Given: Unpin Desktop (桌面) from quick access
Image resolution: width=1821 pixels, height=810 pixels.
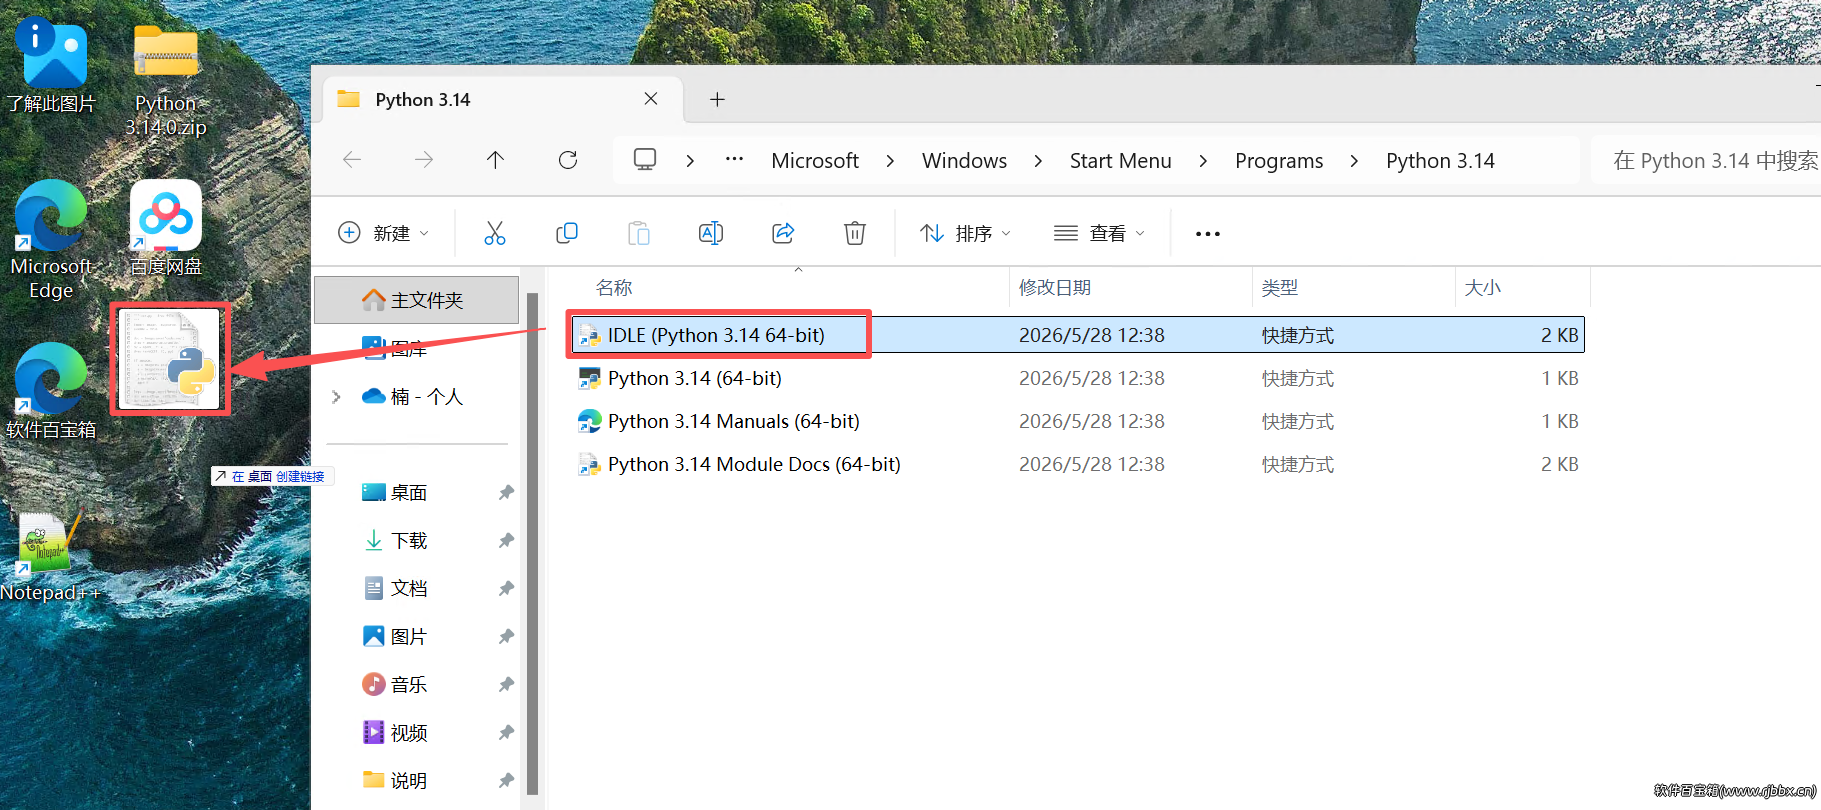Looking at the screenshot, I should (x=506, y=492).
